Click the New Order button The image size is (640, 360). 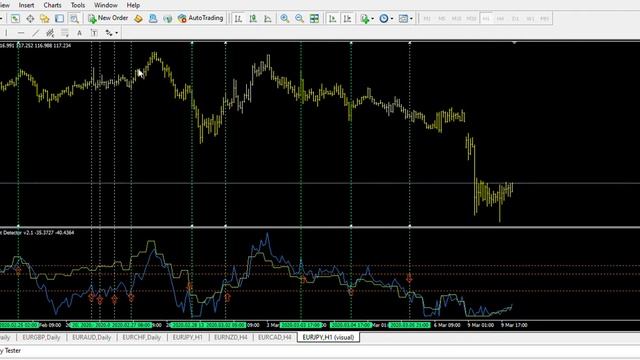pos(108,18)
